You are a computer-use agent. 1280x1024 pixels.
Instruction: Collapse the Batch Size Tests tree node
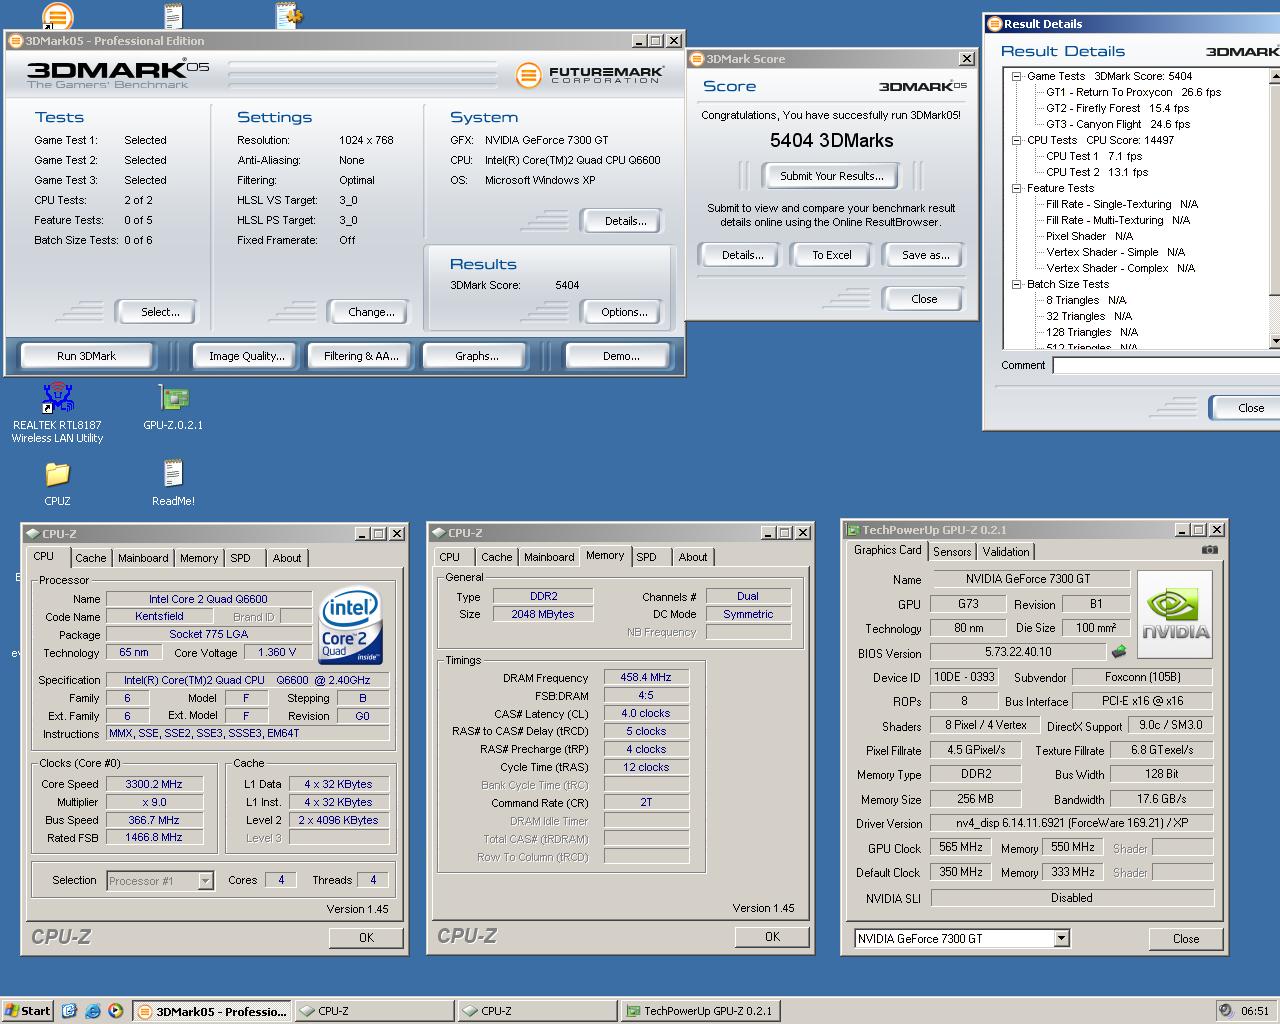pyautogui.click(x=1016, y=284)
